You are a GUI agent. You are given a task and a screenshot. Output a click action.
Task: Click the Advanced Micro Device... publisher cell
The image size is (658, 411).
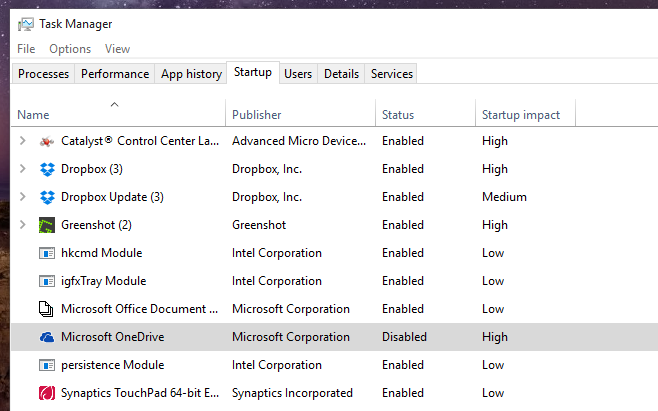pos(299,141)
